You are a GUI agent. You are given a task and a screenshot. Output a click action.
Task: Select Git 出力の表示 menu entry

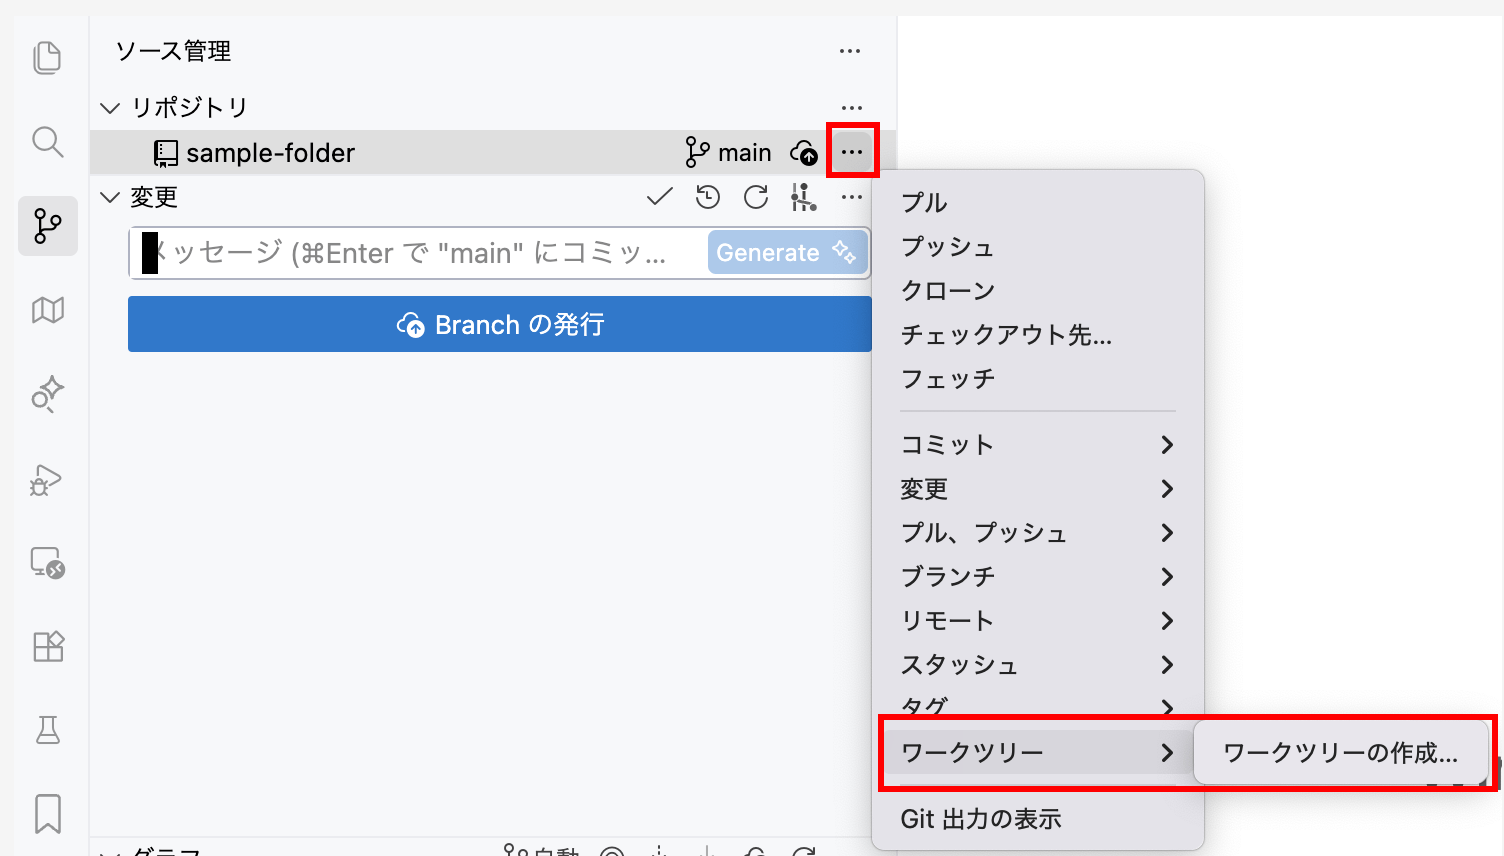tap(981, 819)
